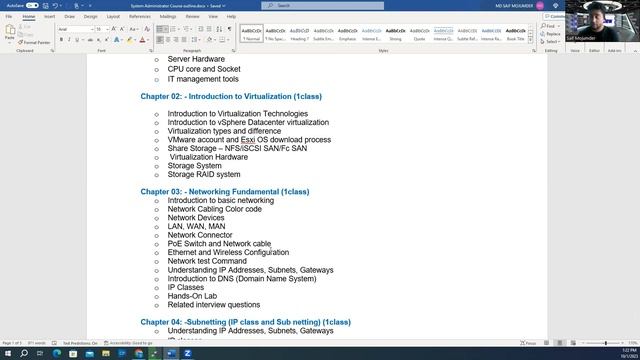The height and width of the screenshot is (360, 640).
Task: Apply the yellow text highlight color
Action: point(129,40)
